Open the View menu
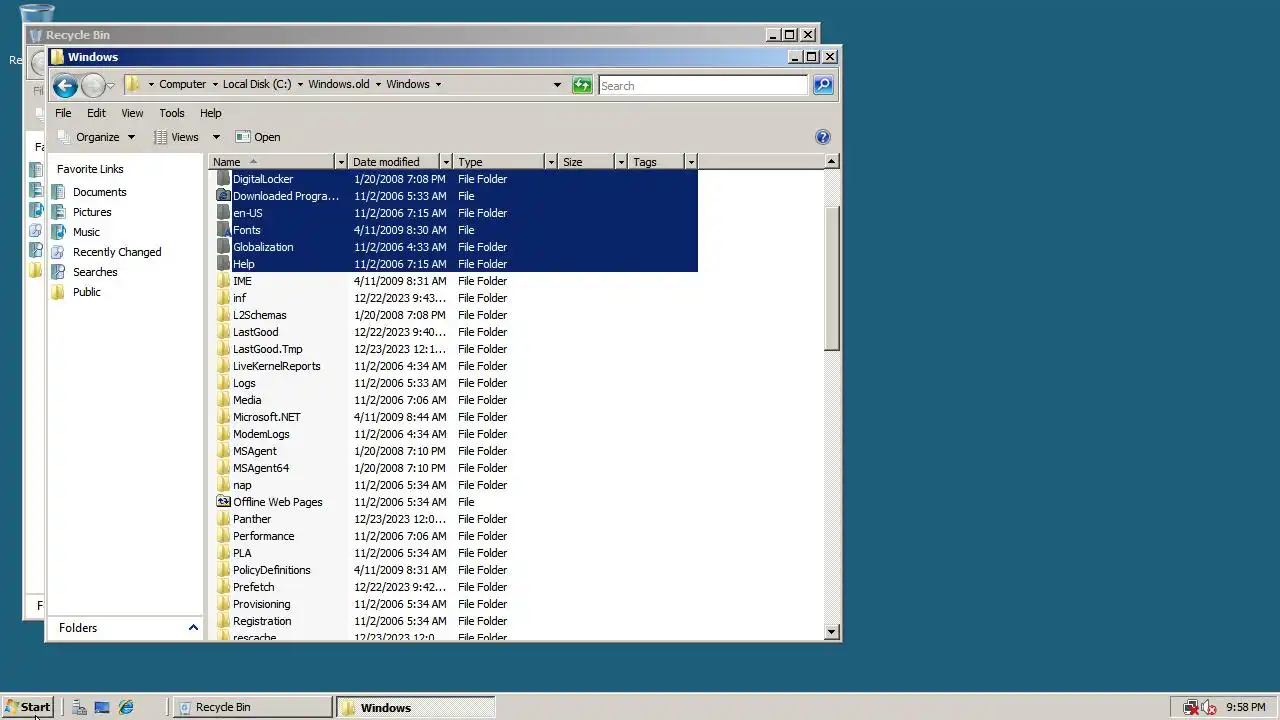 (x=132, y=113)
